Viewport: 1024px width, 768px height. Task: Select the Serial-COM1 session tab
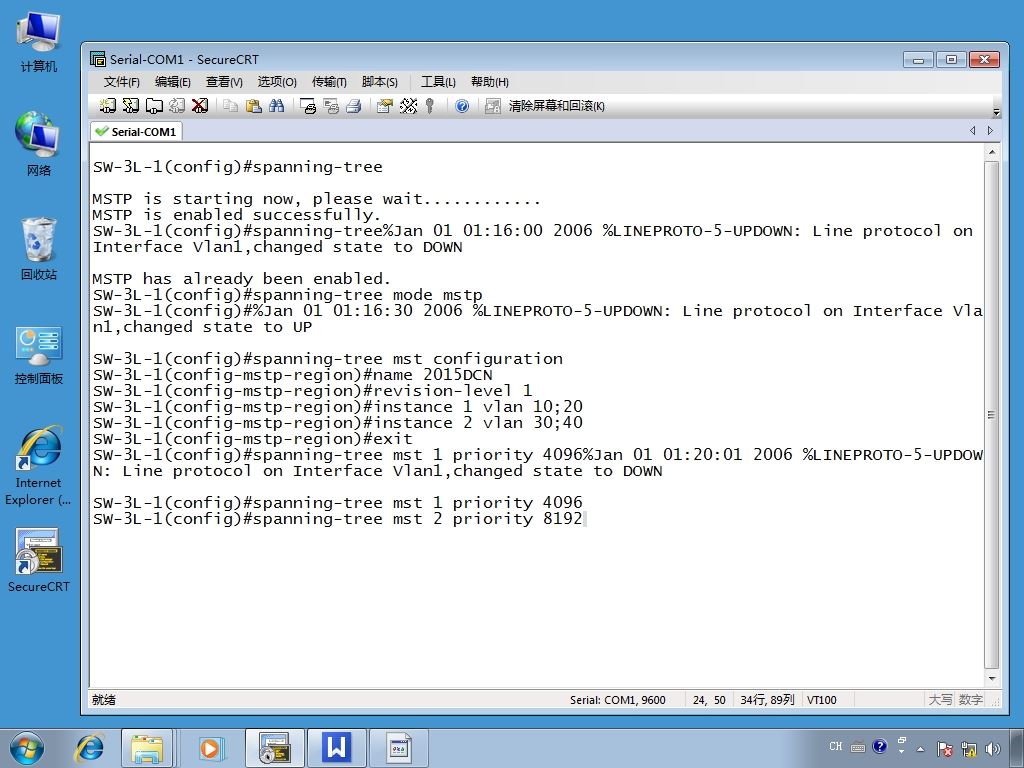pyautogui.click(x=136, y=131)
